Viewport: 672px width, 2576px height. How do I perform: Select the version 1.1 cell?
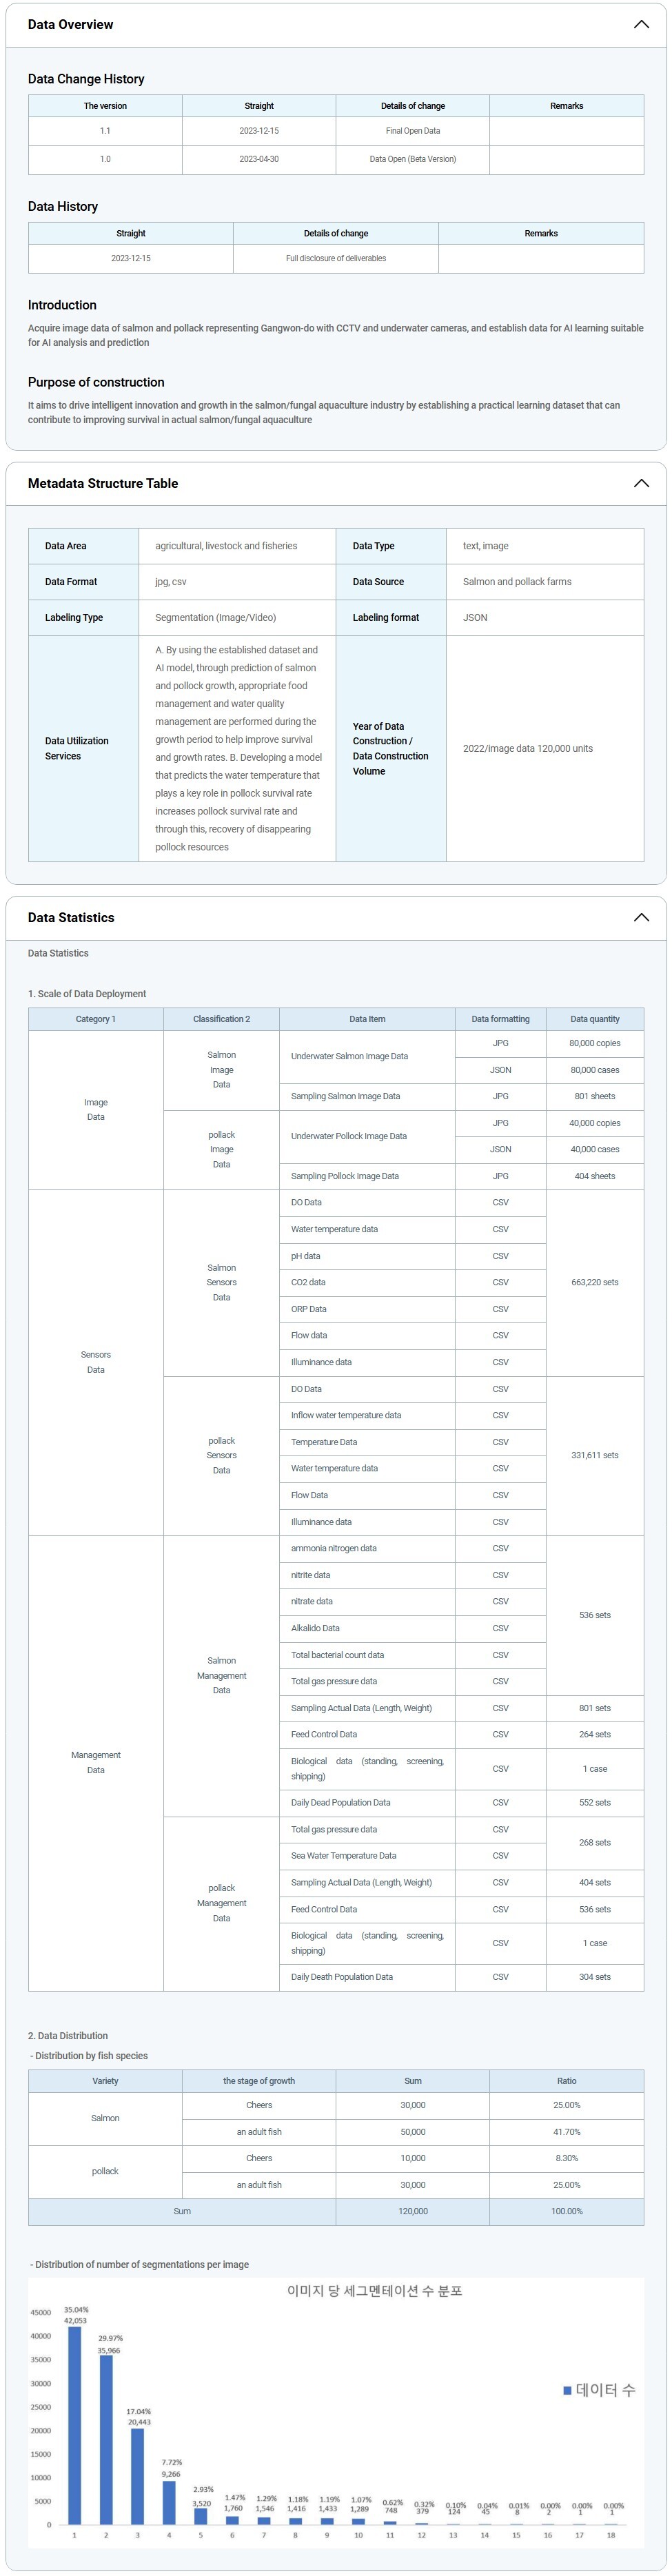[105, 131]
